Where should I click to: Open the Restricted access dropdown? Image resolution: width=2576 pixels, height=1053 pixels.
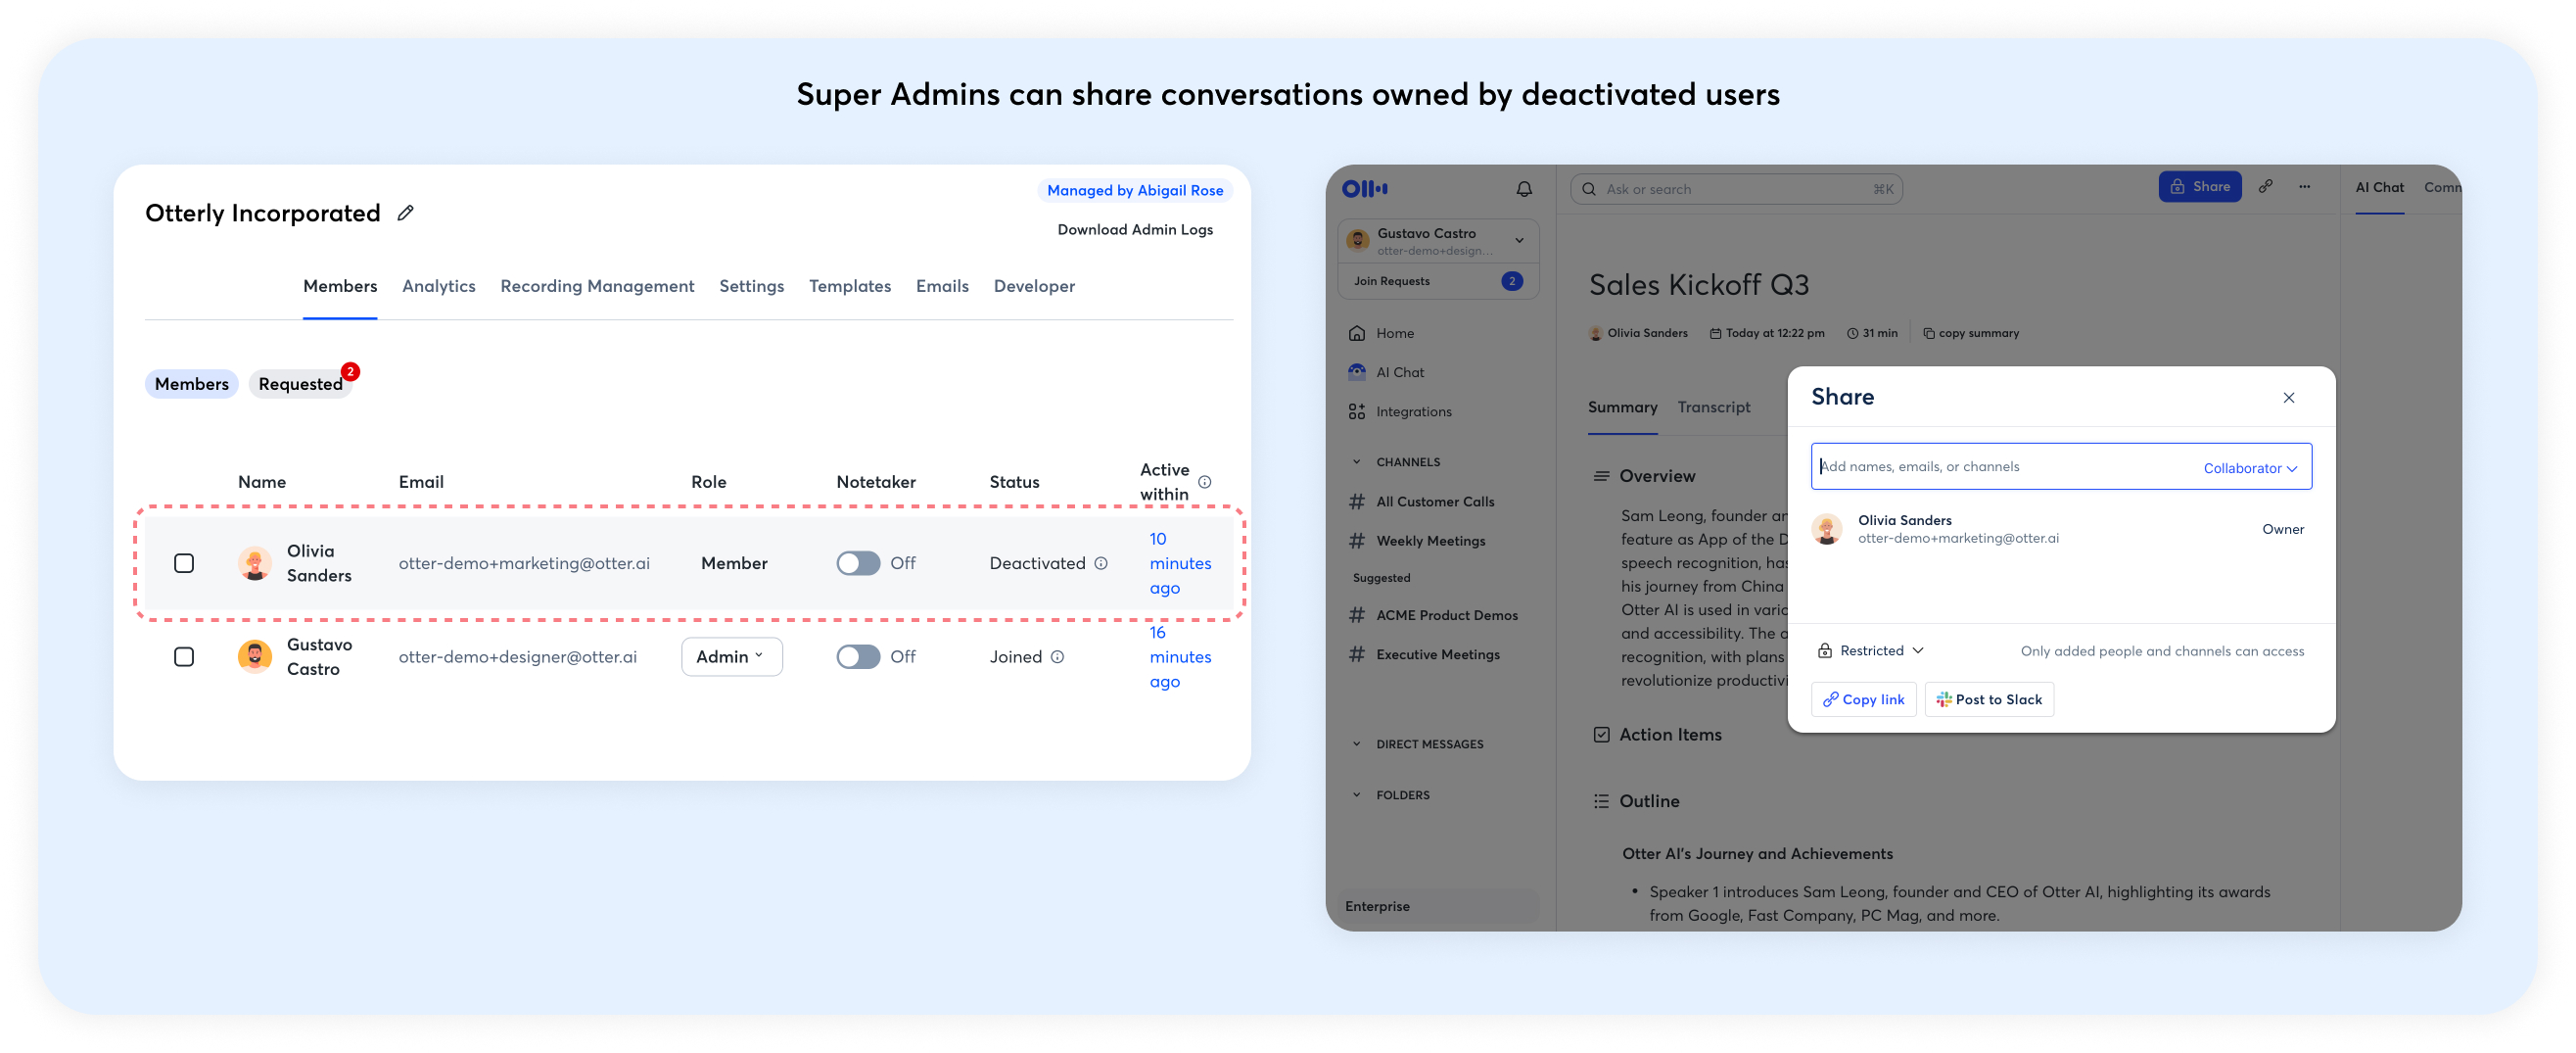[x=1870, y=651]
